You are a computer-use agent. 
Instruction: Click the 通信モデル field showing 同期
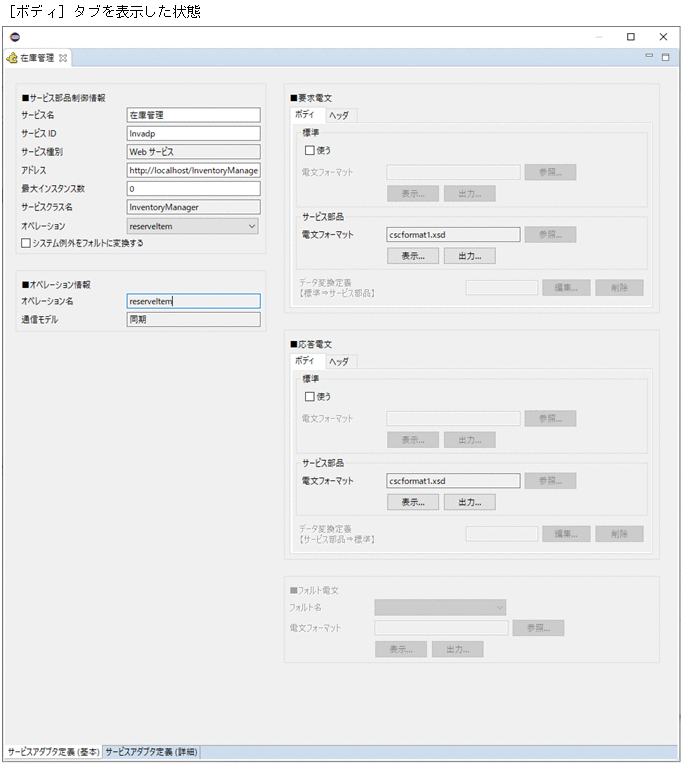point(193,320)
